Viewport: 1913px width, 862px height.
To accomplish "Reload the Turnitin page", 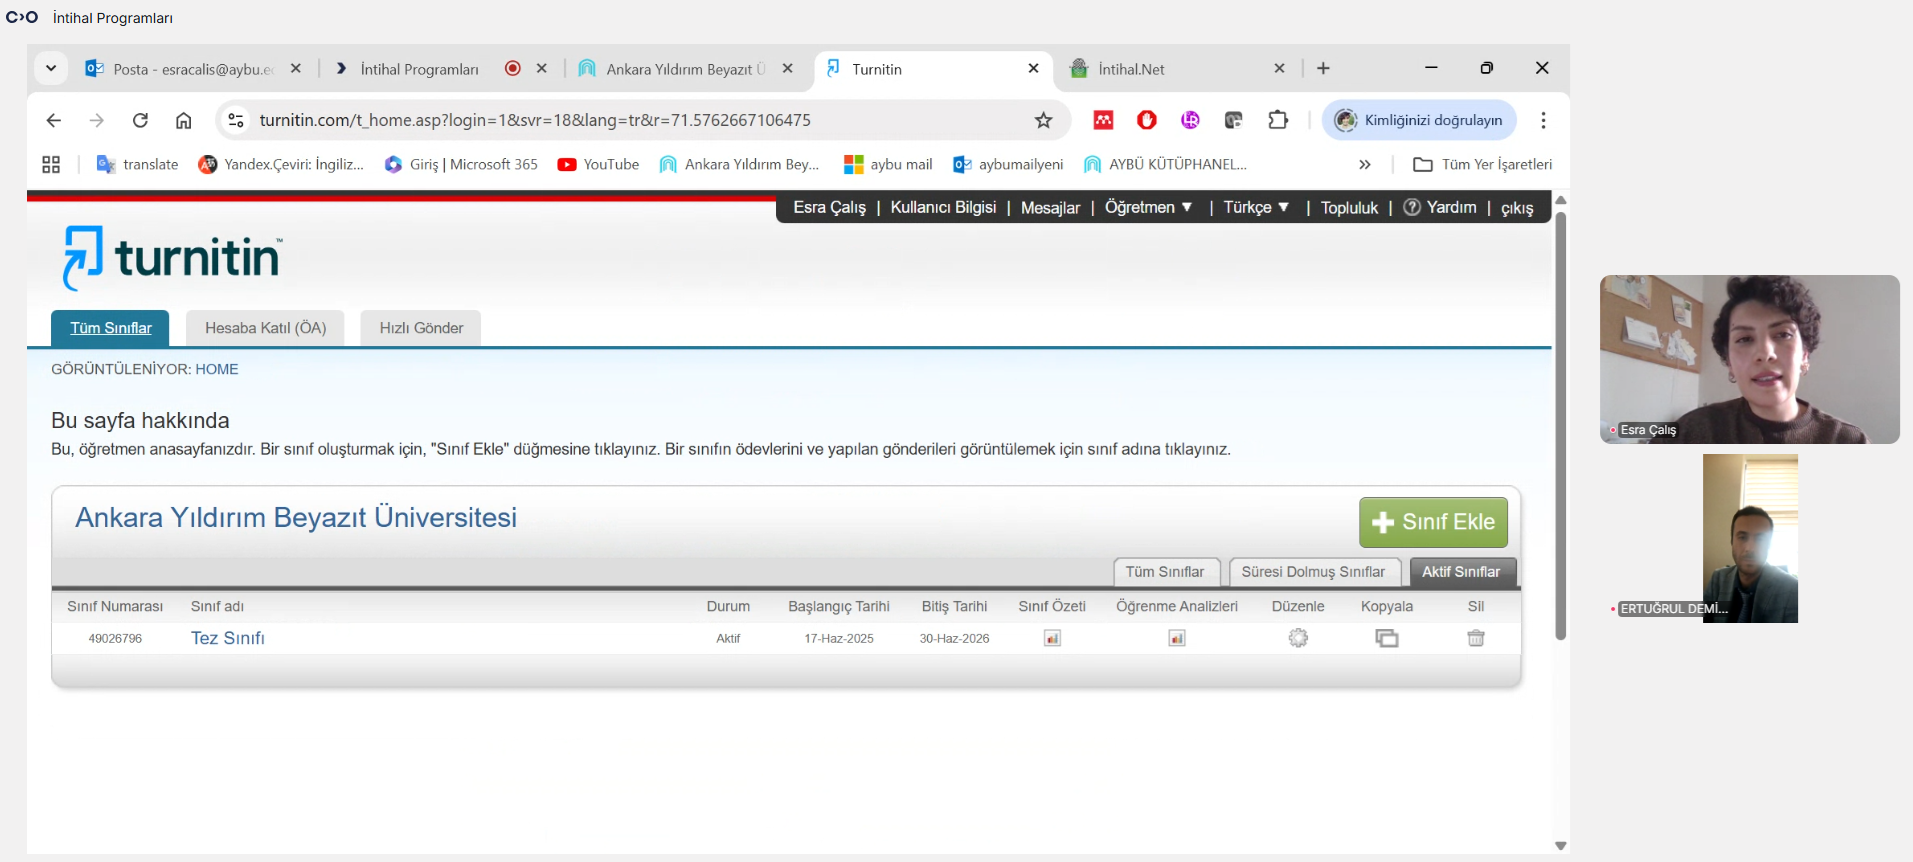I will [x=140, y=121].
